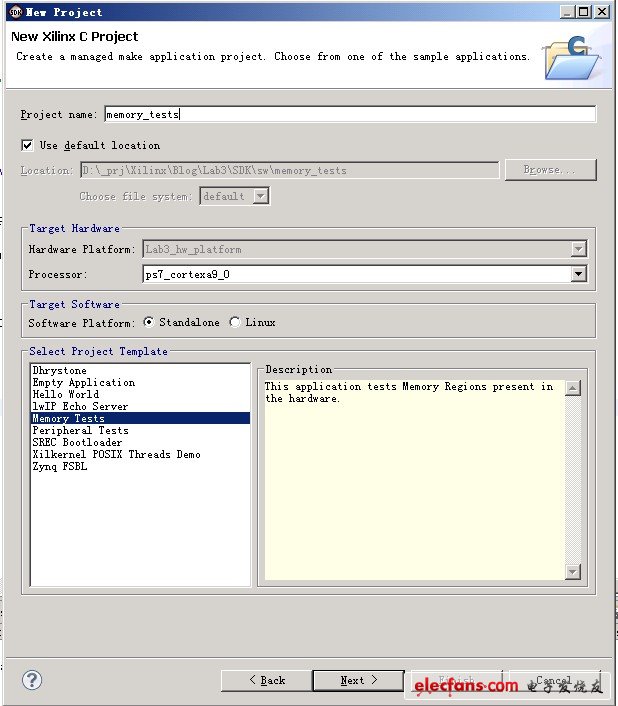Screen dimensions: 618x706
Task: Select the Standalone software platform
Action: pyautogui.click(x=149, y=322)
